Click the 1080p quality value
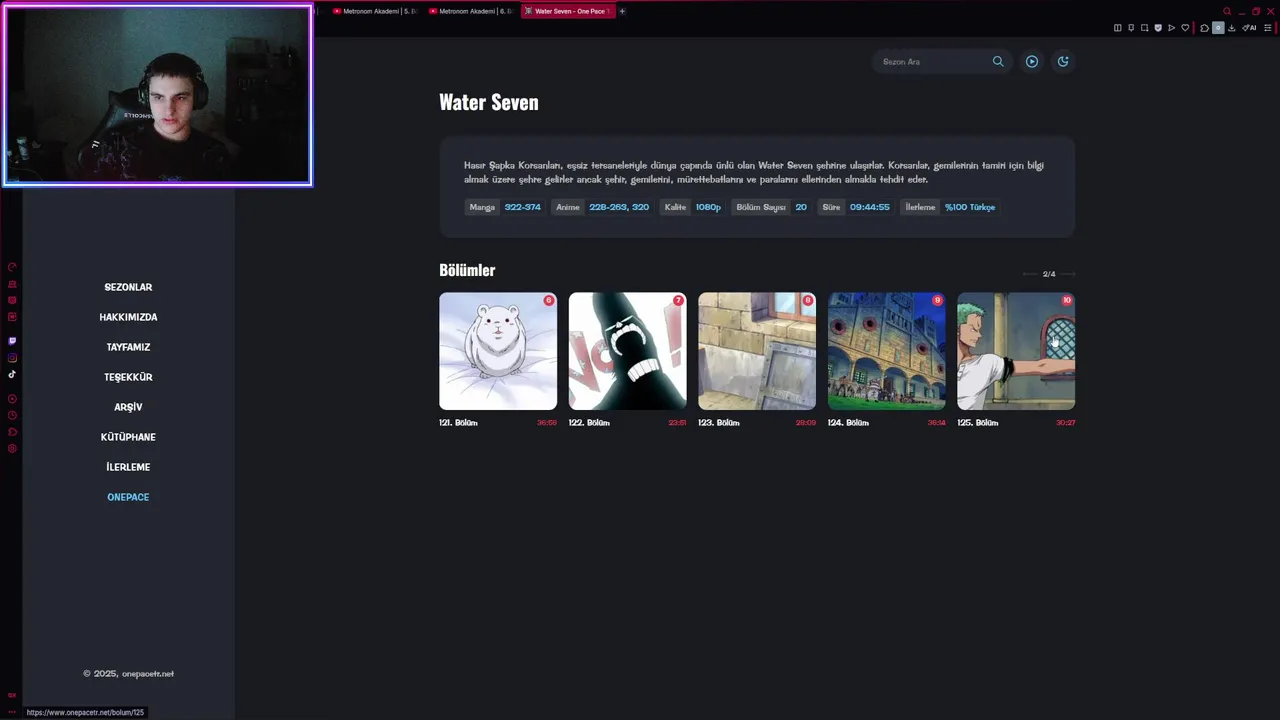Screen dimensions: 1280x720 (x=708, y=207)
